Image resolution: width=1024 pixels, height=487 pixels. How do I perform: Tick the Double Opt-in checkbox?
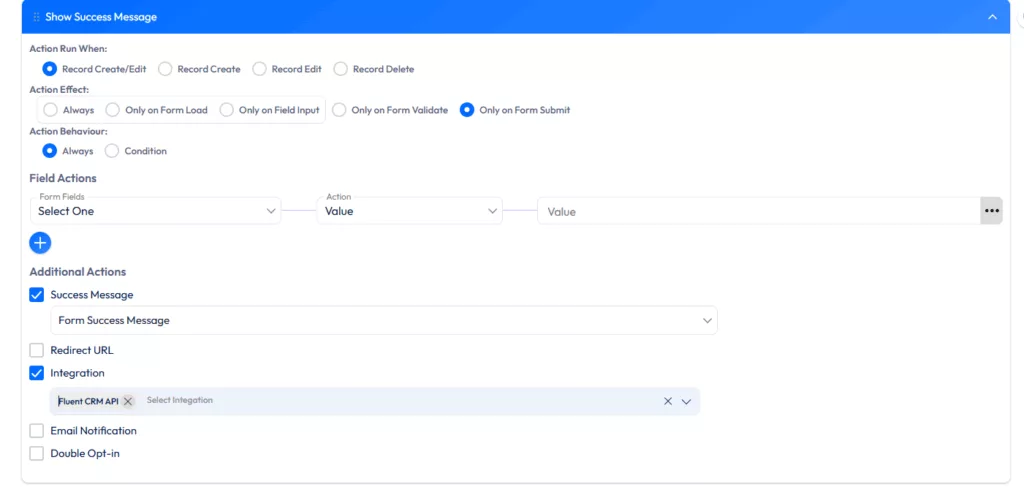[x=37, y=454]
